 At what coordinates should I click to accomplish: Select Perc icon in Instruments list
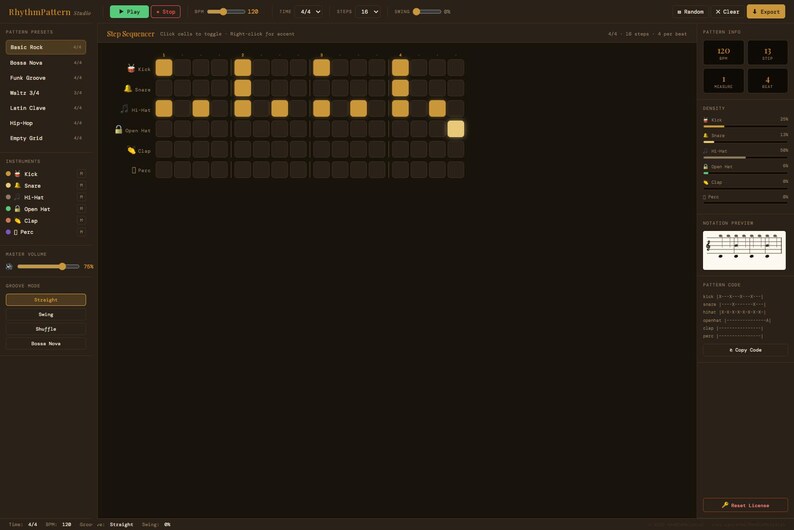[x=16, y=232]
